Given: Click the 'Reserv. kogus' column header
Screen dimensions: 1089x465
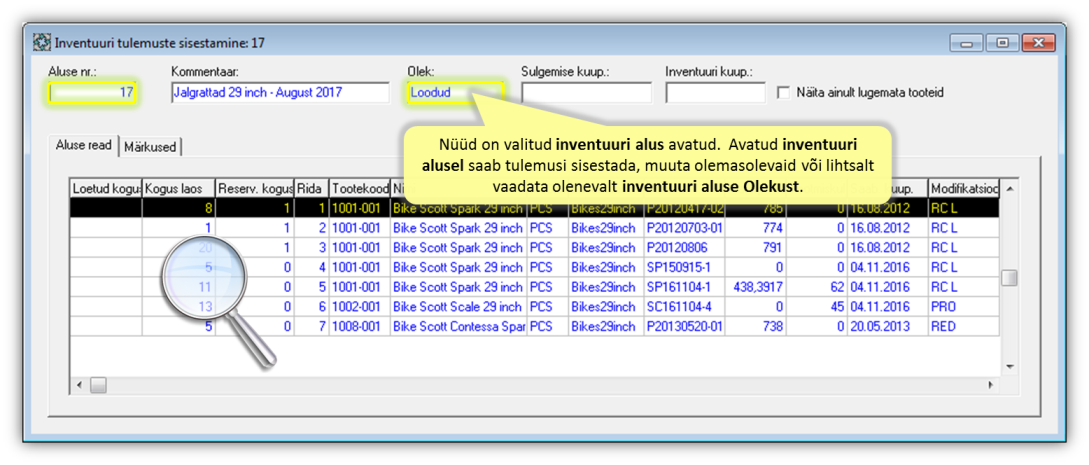Looking at the screenshot, I should [x=255, y=189].
